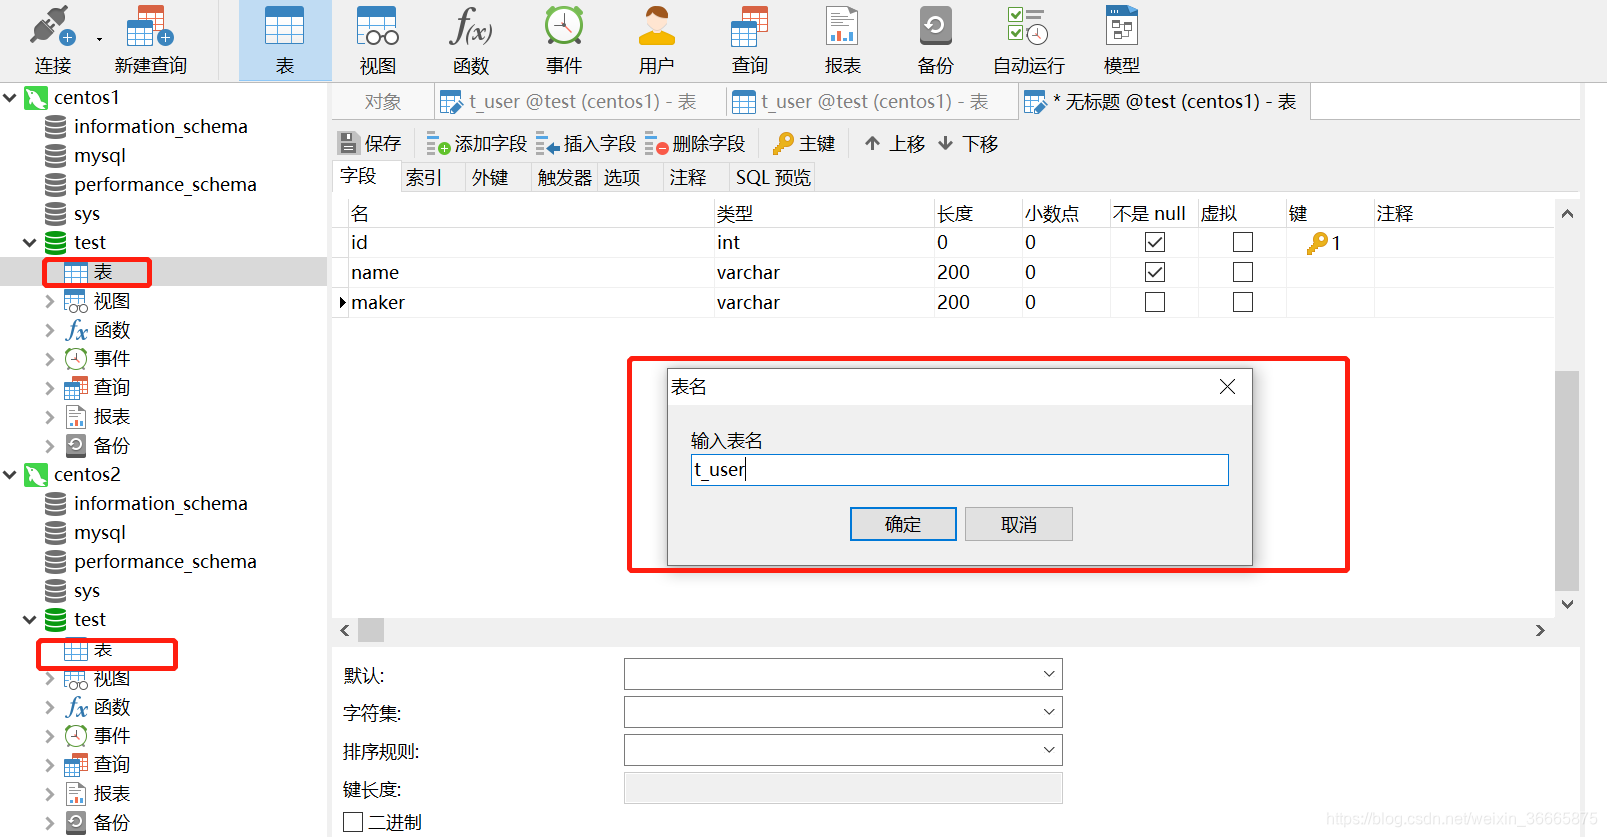The image size is (1607, 837).
Task: Select test database under centos2
Action: pyautogui.click(x=89, y=620)
